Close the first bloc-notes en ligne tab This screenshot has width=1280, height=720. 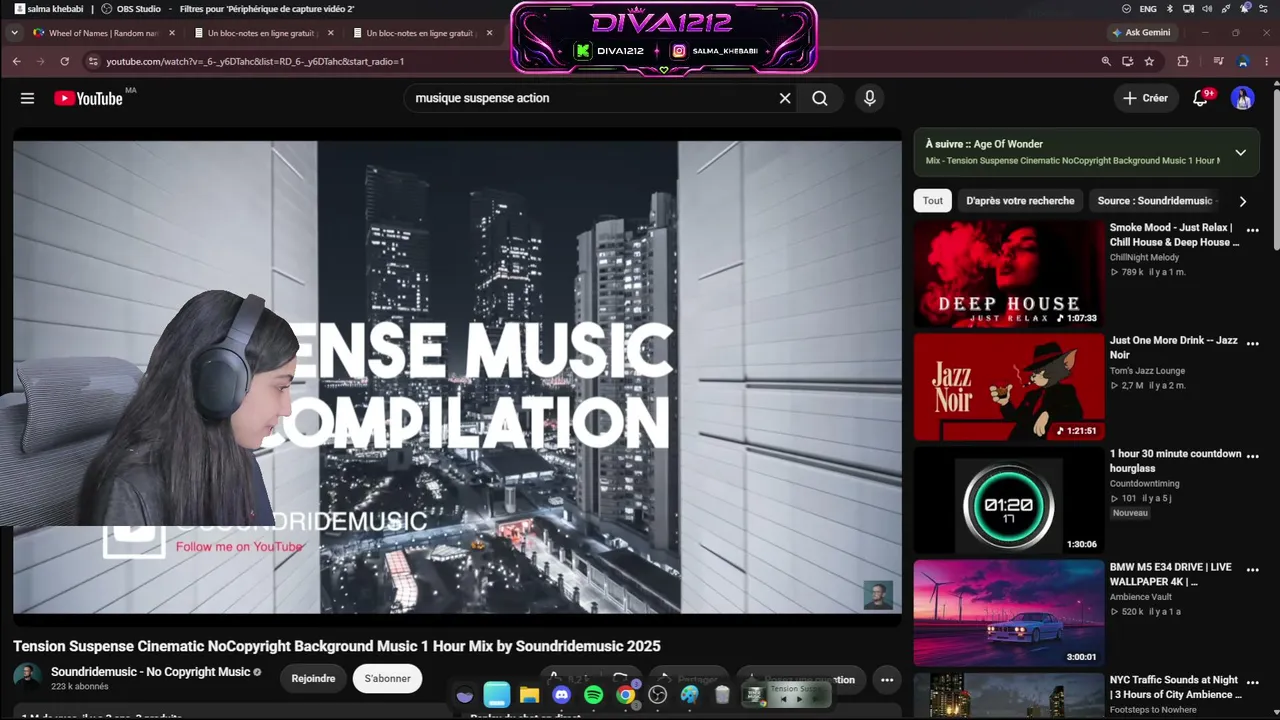[x=331, y=33]
